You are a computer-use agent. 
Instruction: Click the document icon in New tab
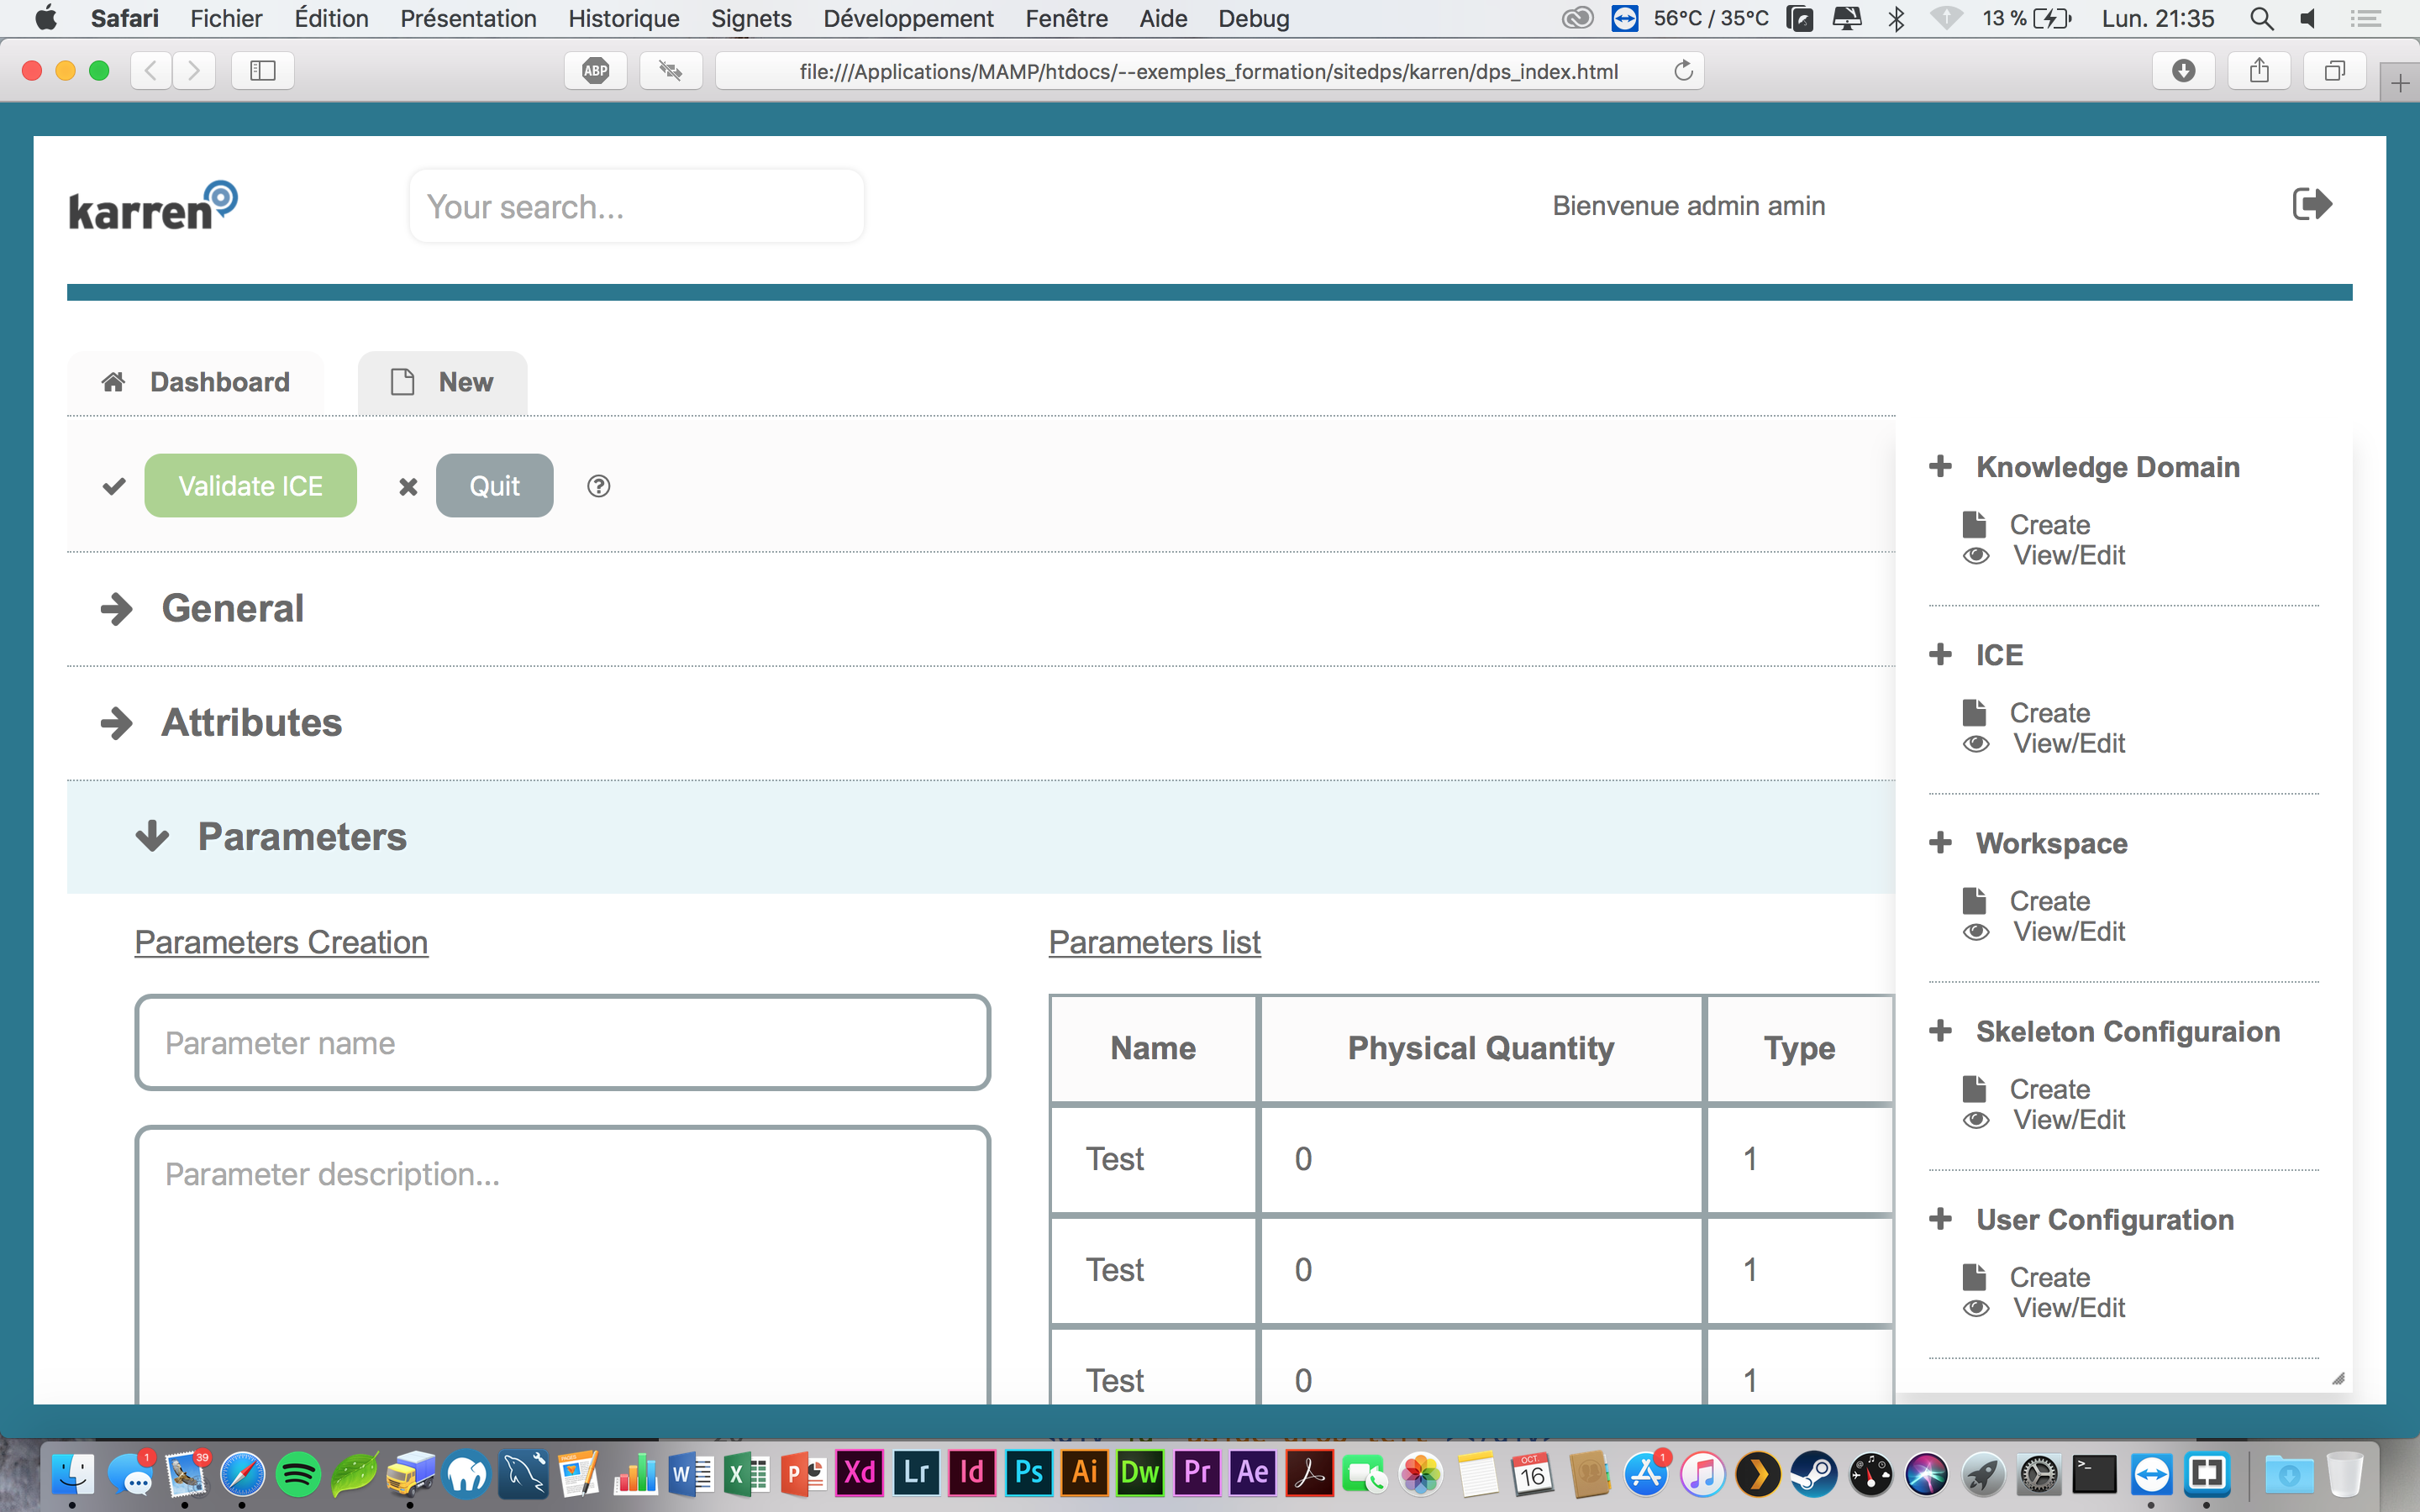click(x=402, y=382)
